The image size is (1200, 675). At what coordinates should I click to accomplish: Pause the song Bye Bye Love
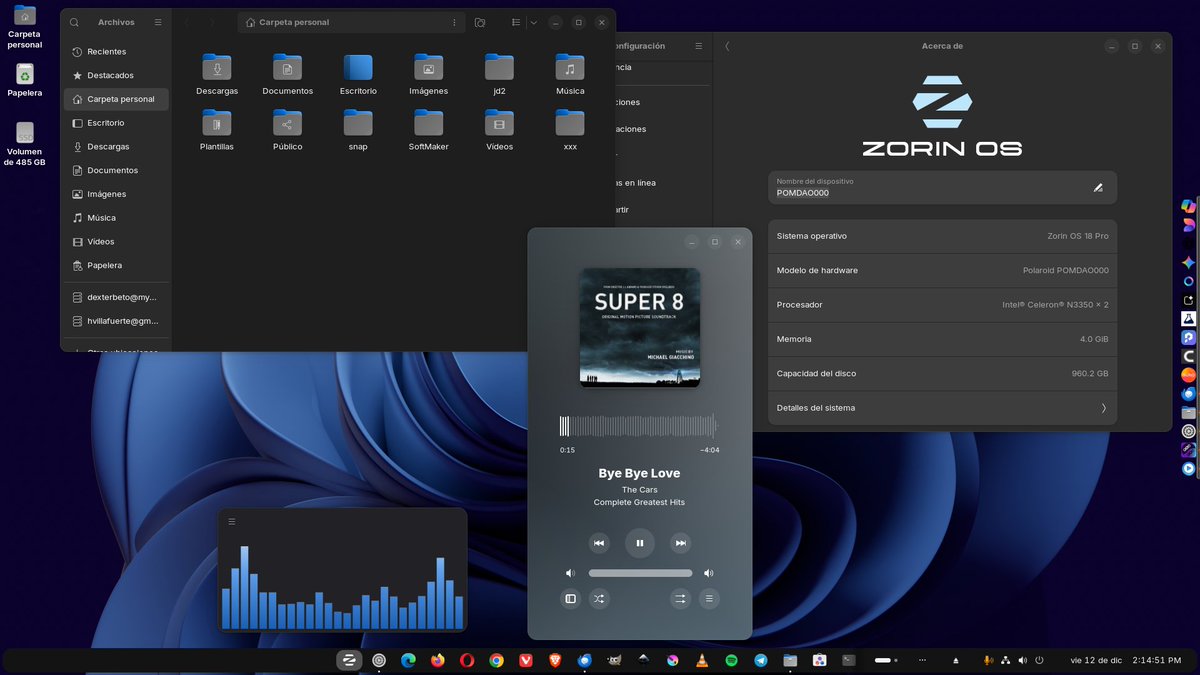point(640,543)
